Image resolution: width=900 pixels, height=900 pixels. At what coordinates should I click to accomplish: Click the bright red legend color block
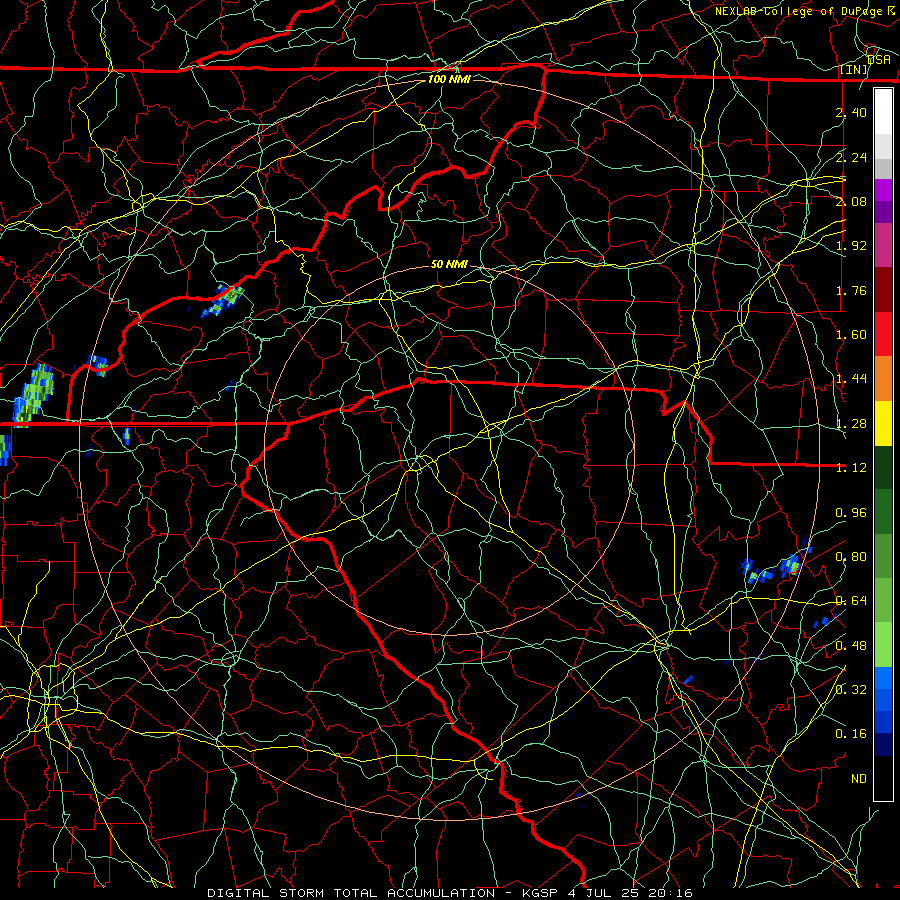coord(883,334)
